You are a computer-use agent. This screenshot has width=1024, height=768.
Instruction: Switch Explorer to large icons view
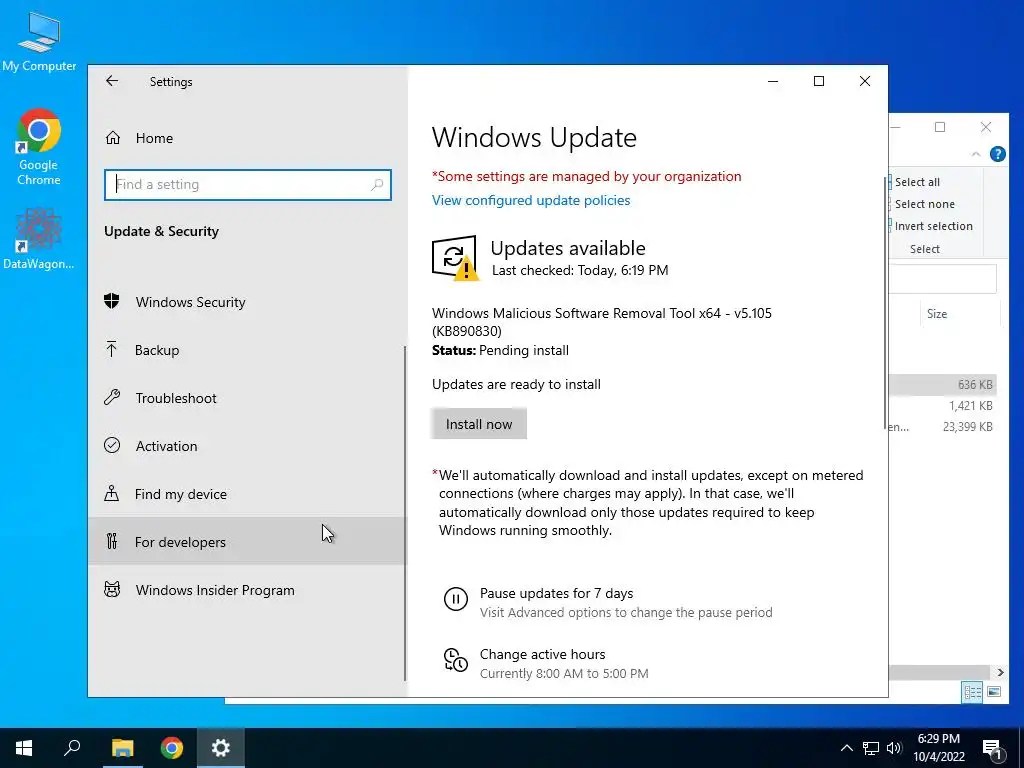click(994, 692)
